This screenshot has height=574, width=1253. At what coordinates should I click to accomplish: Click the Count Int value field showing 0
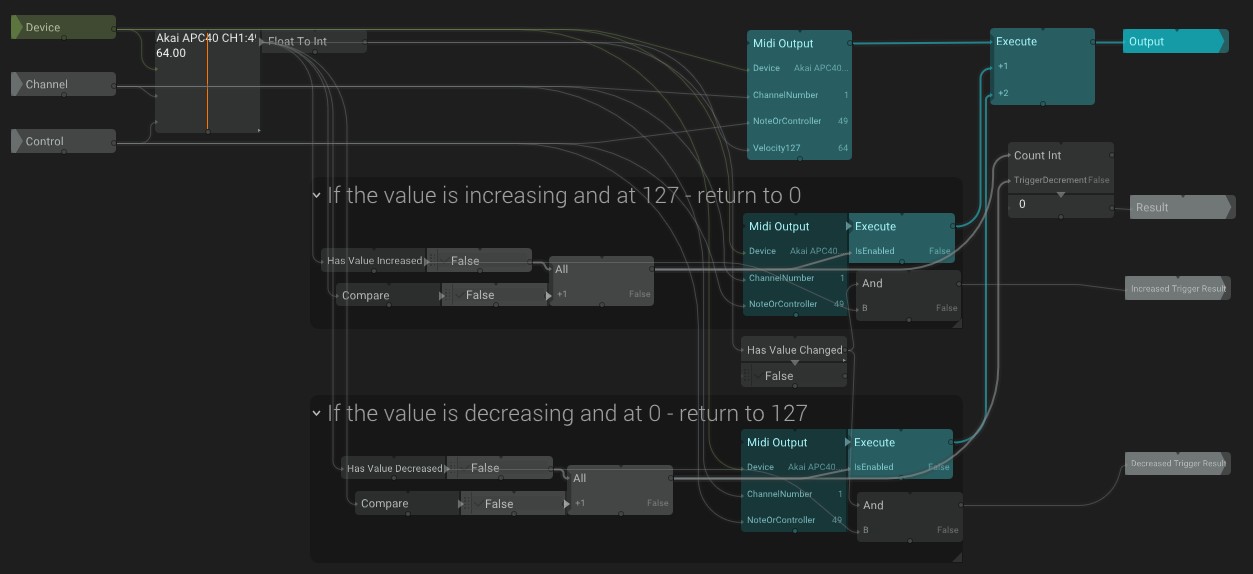tap(1059, 204)
